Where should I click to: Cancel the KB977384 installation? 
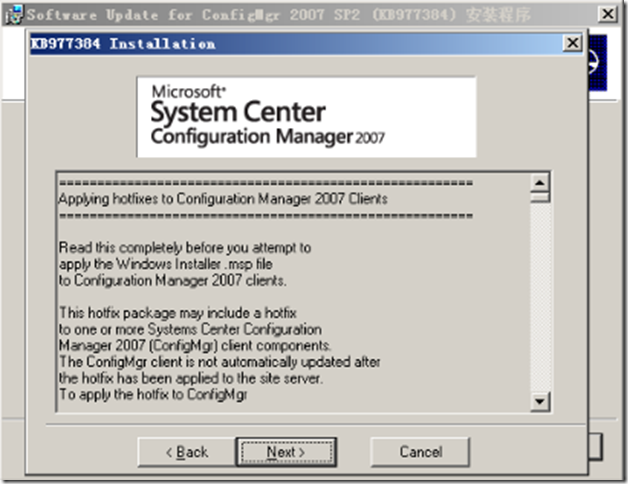420,452
